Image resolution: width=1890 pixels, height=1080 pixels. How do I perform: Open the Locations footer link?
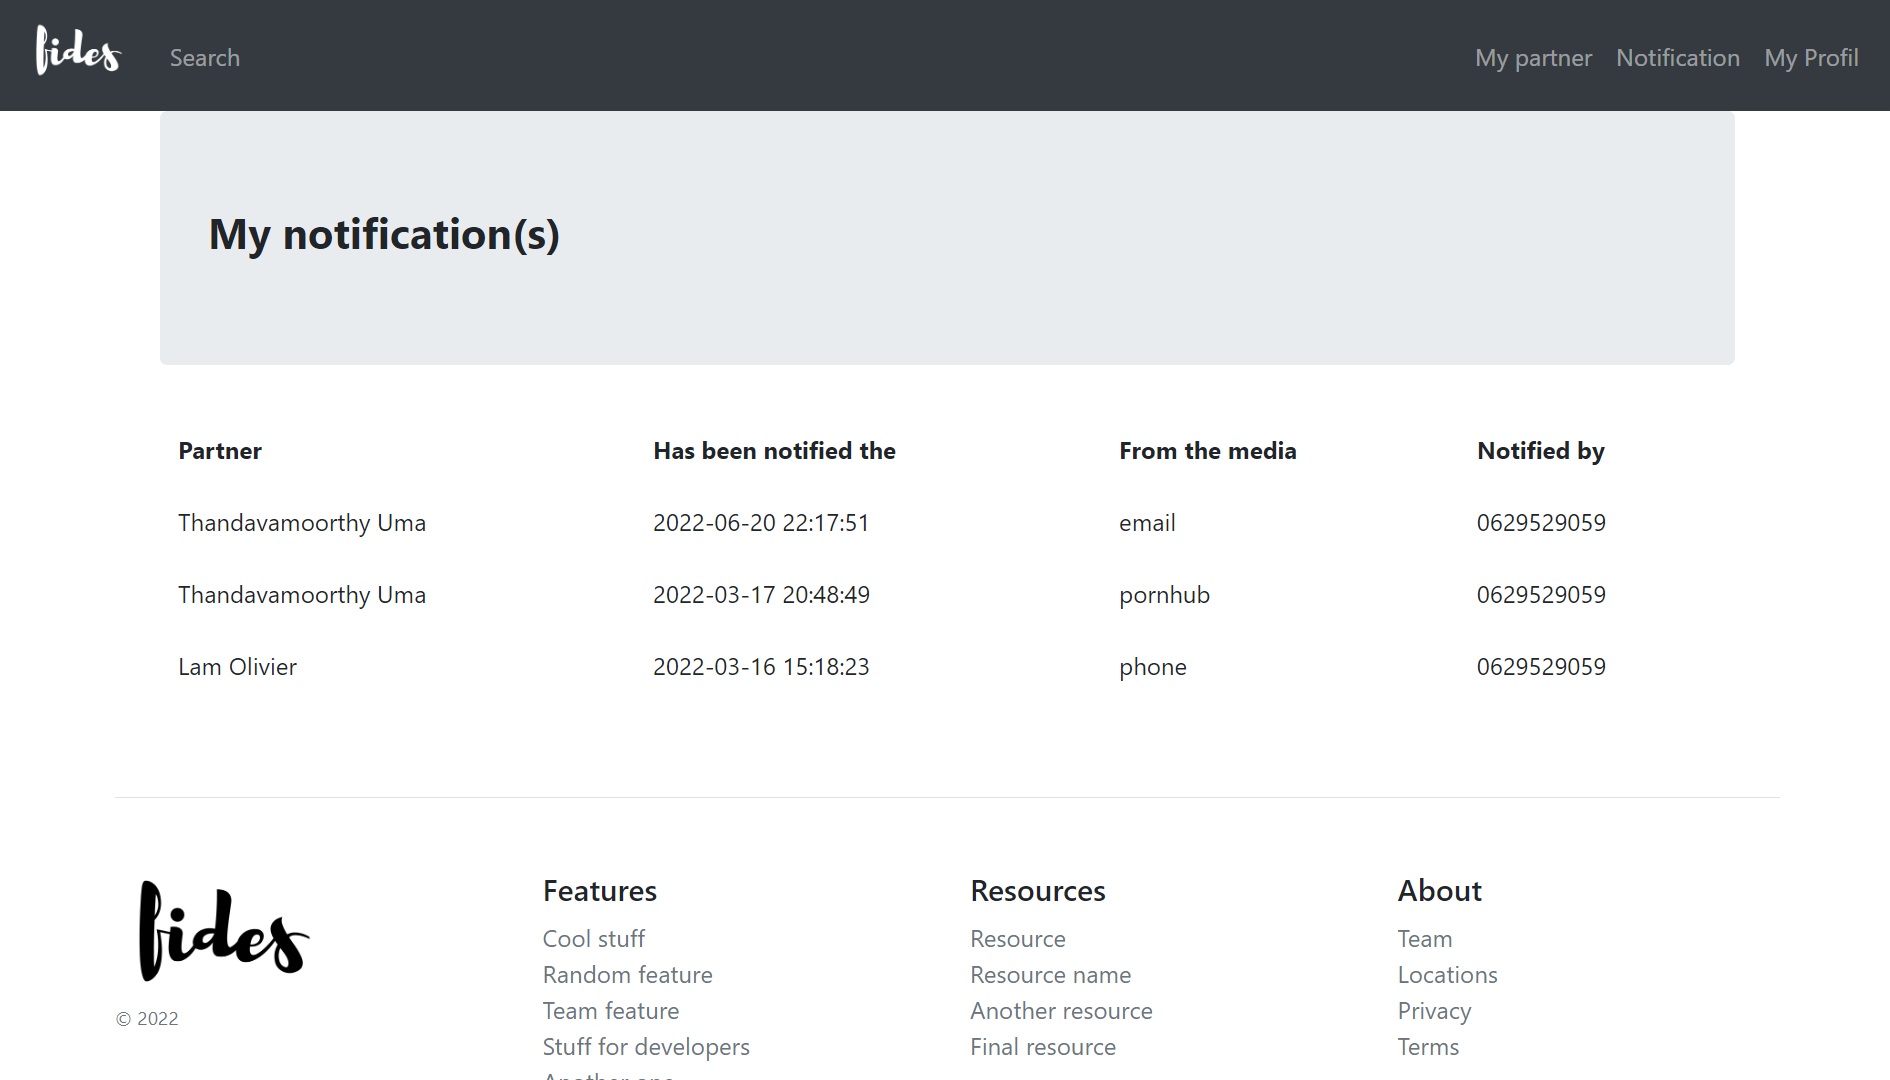coord(1446,975)
